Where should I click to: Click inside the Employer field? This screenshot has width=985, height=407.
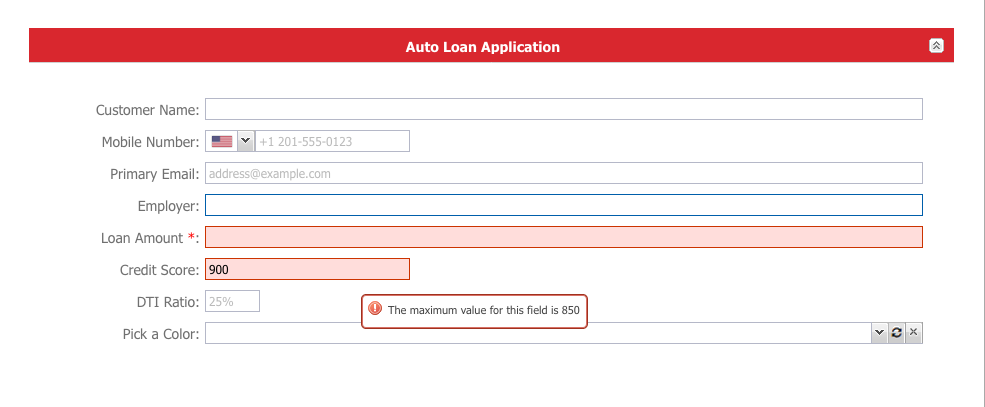(563, 205)
